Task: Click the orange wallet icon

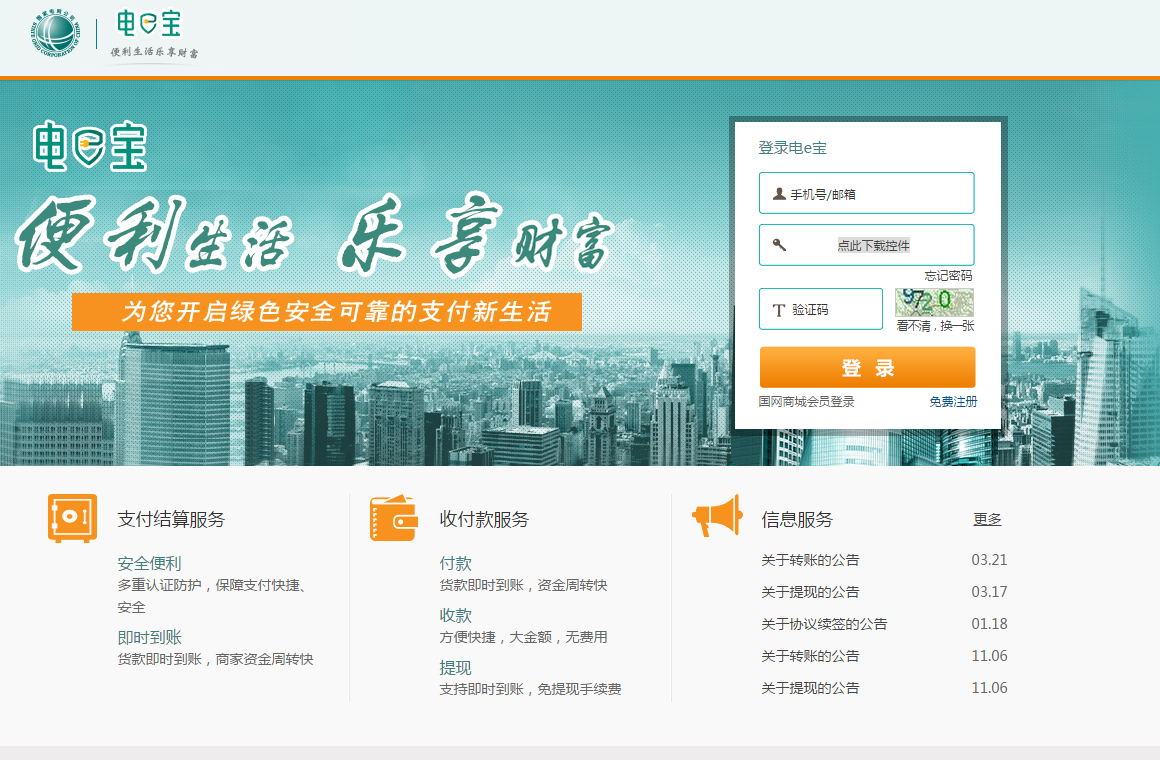Action: point(394,518)
